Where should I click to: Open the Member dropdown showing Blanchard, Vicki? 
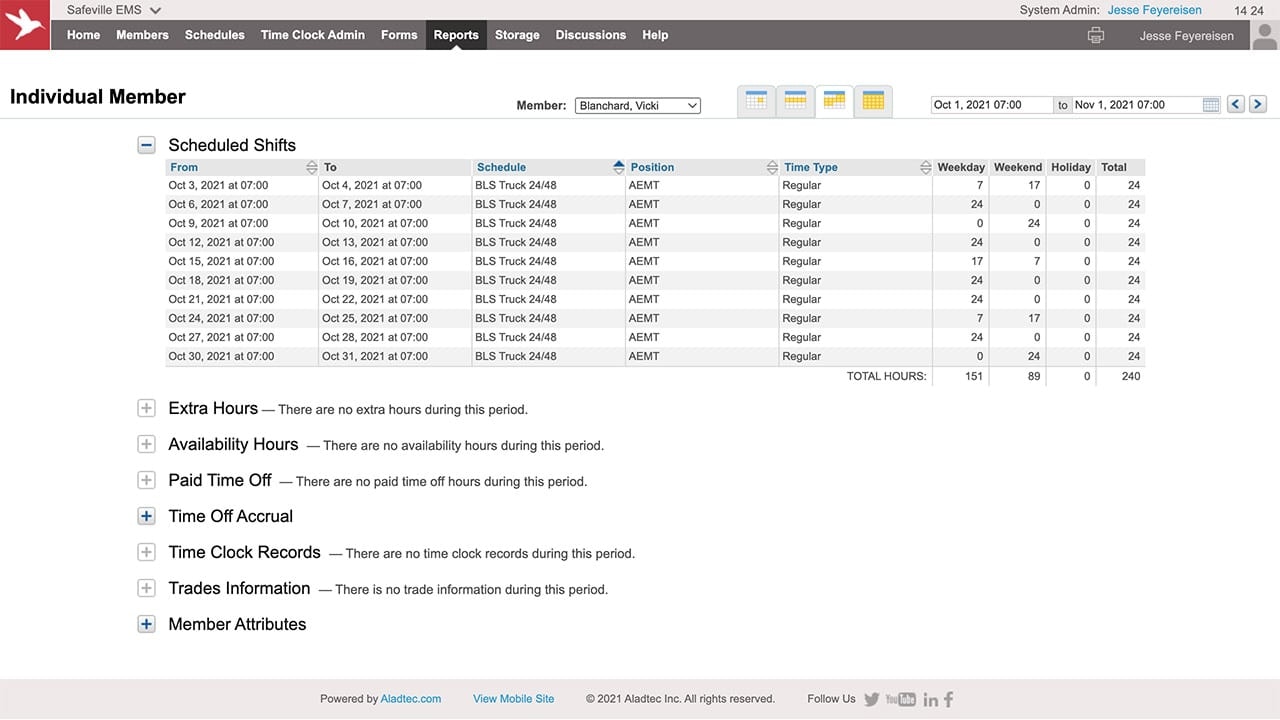pos(638,105)
